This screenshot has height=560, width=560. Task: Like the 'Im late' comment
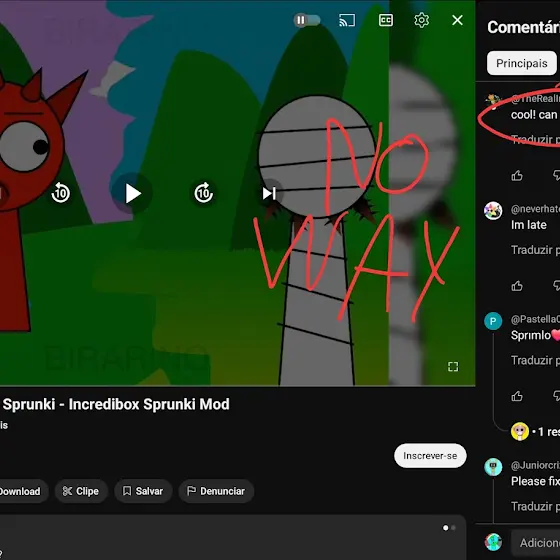[x=517, y=286]
